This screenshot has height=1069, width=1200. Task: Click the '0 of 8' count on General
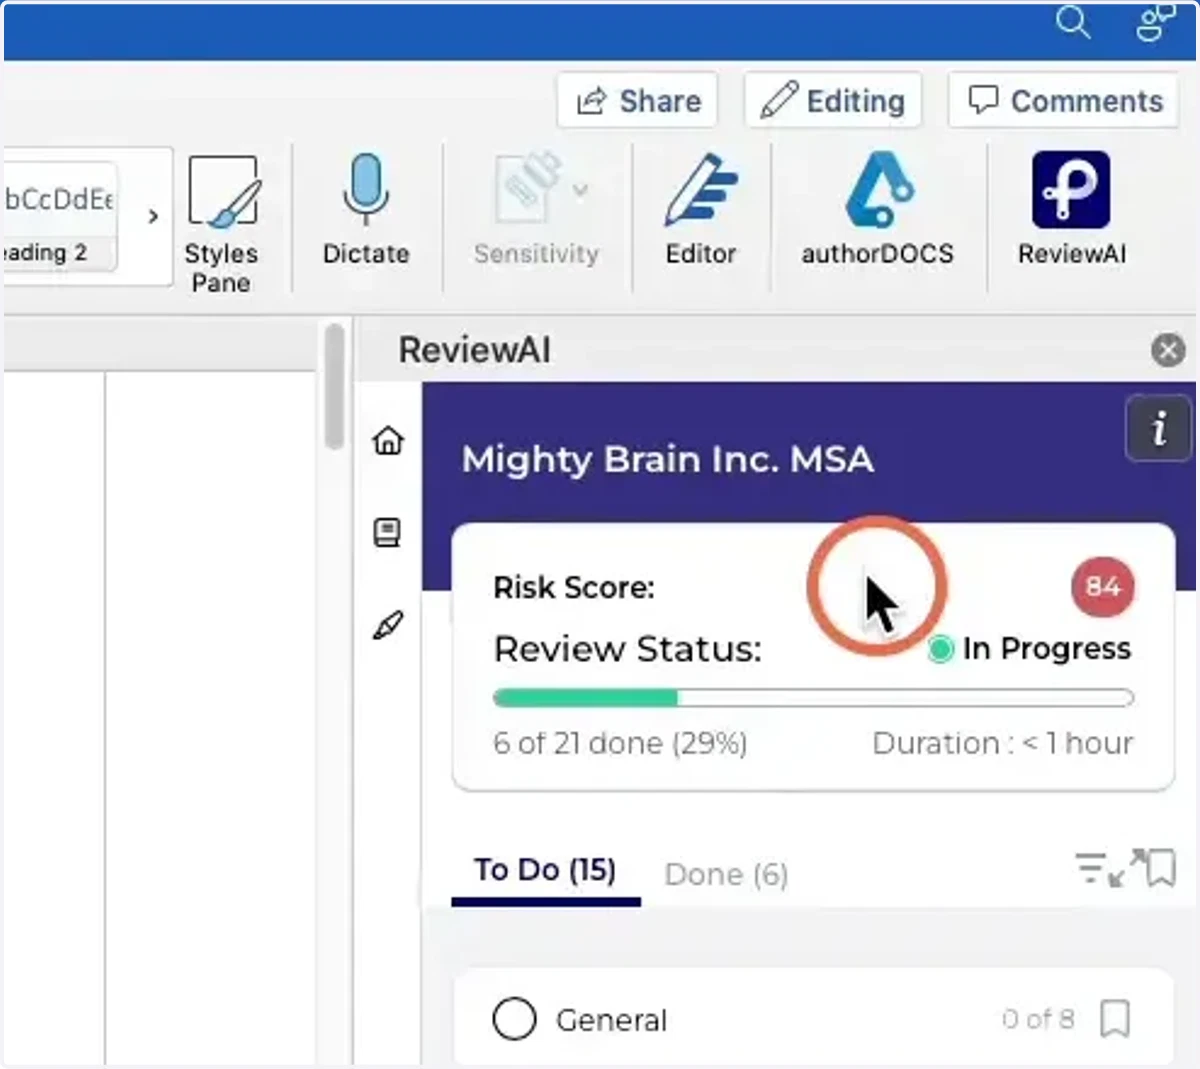(1038, 1019)
